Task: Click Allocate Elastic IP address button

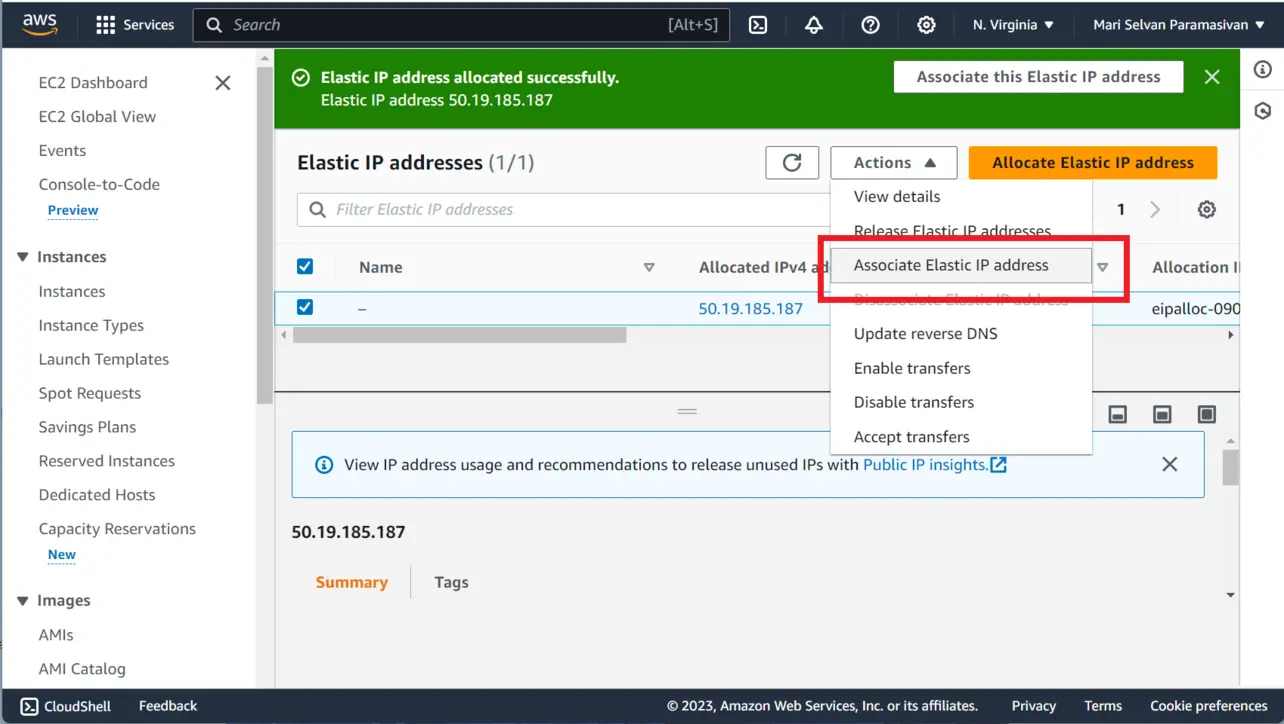Action: (x=1093, y=163)
